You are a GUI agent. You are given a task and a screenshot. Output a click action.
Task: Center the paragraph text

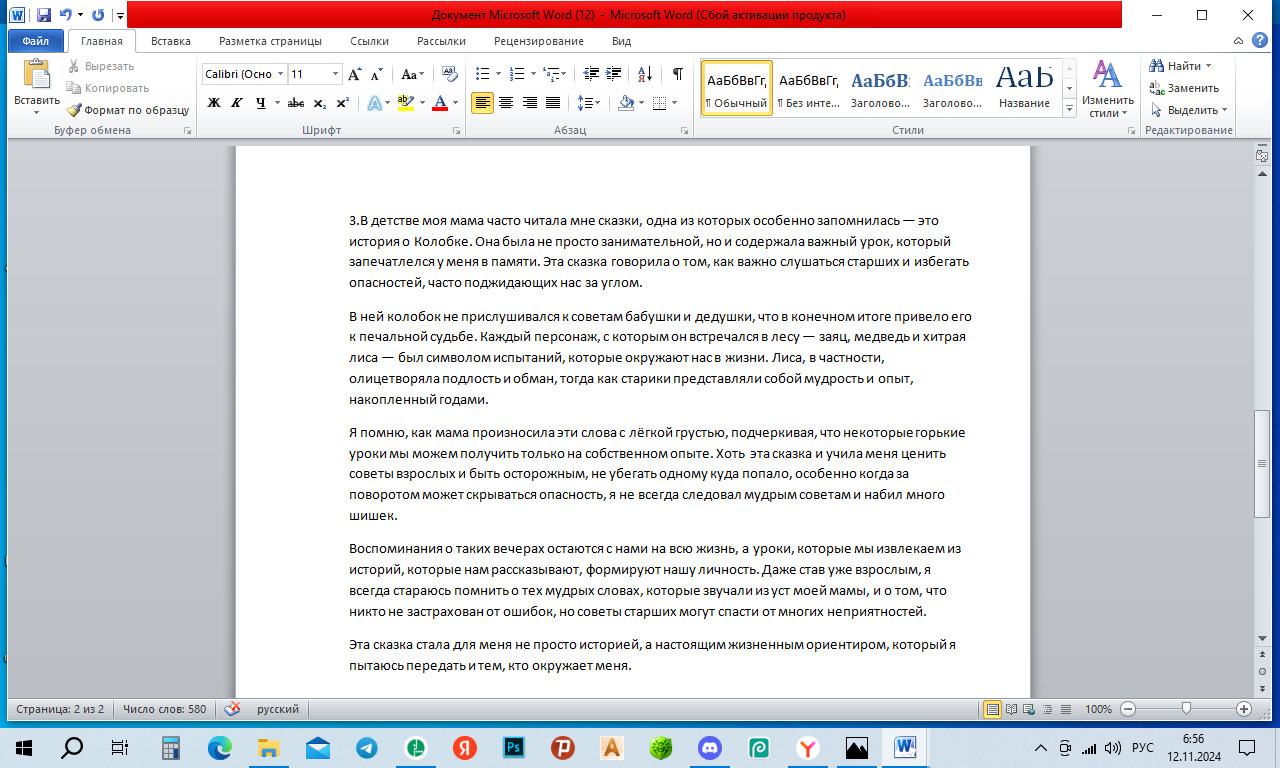pos(506,102)
